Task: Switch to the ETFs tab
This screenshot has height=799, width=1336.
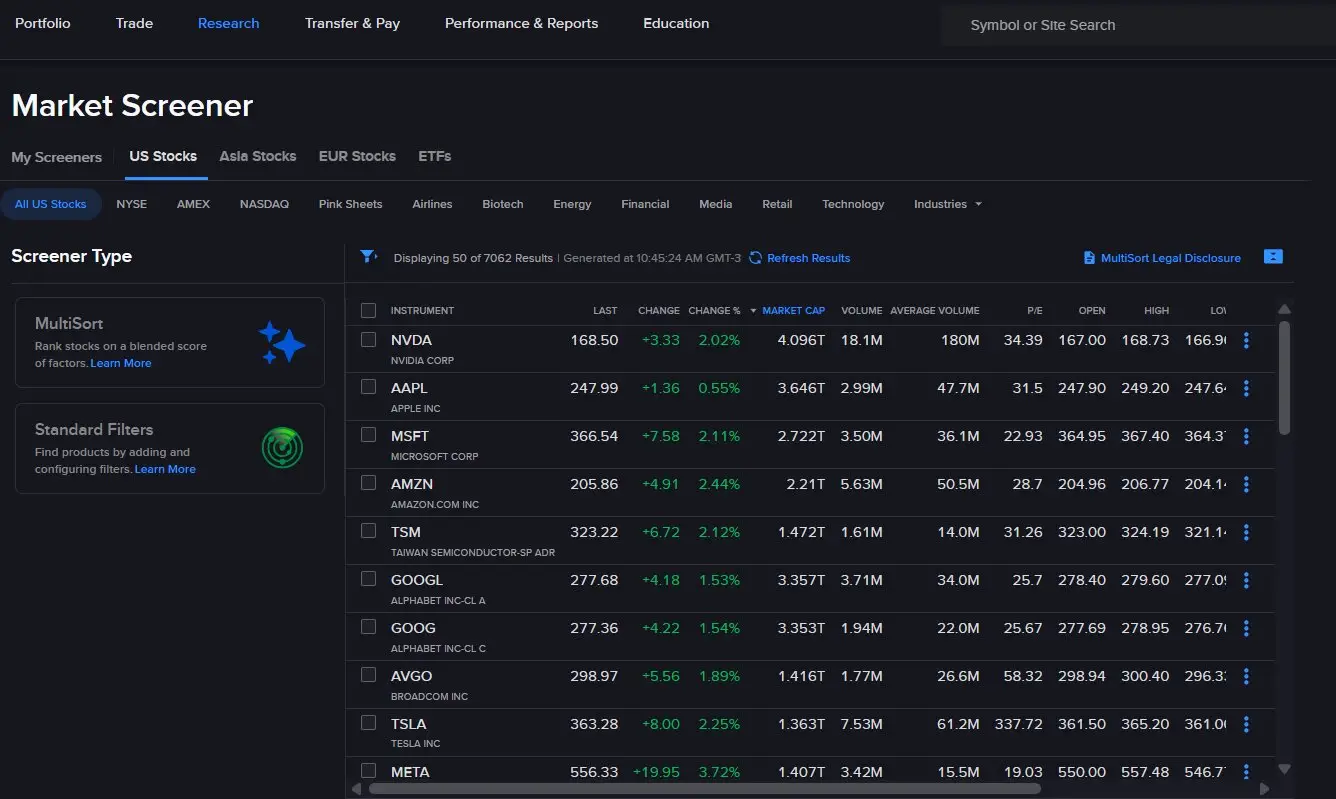Action: tap(435, 156)
